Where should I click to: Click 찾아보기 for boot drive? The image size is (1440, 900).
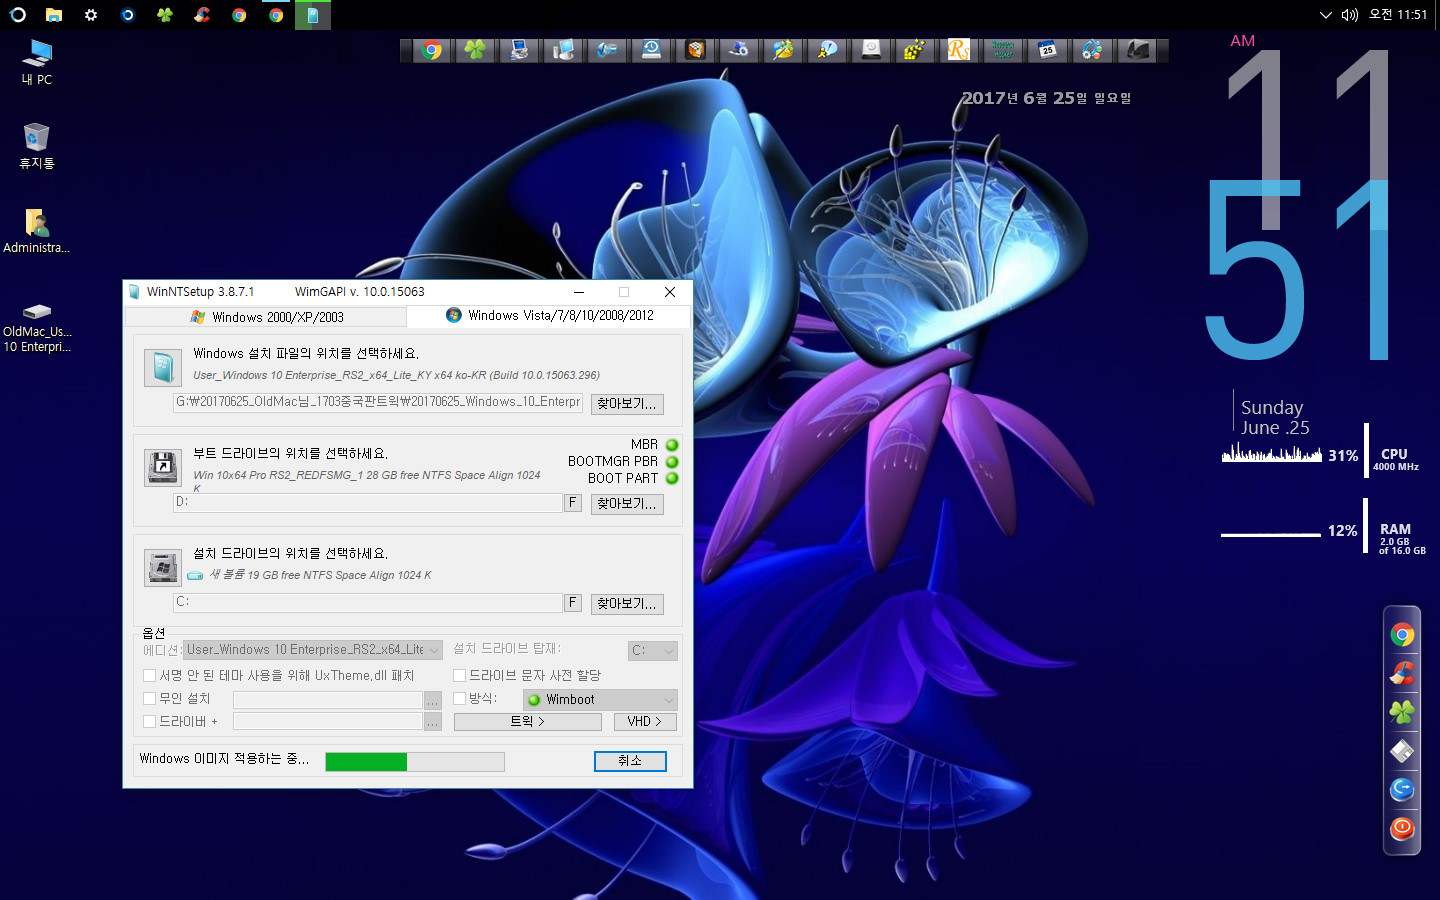coord(627,504)
